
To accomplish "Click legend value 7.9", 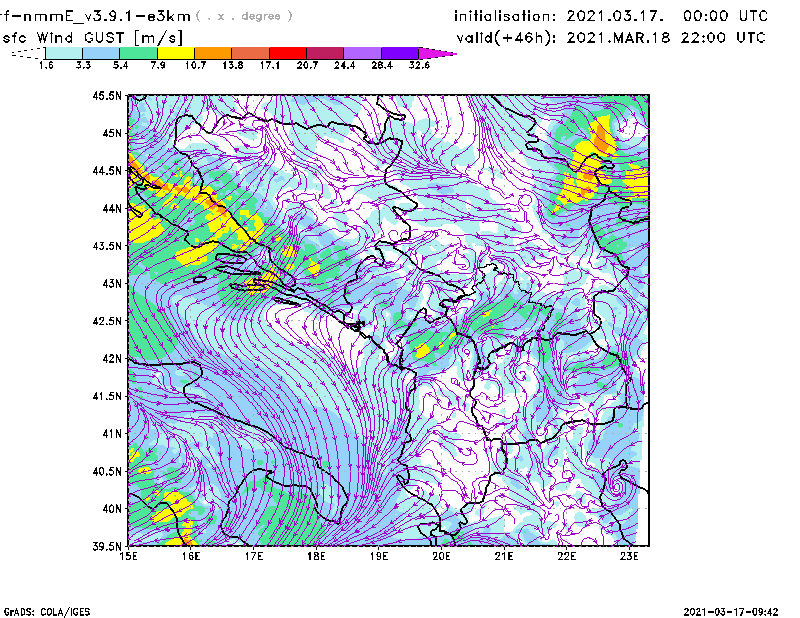I will click(158, 65).
